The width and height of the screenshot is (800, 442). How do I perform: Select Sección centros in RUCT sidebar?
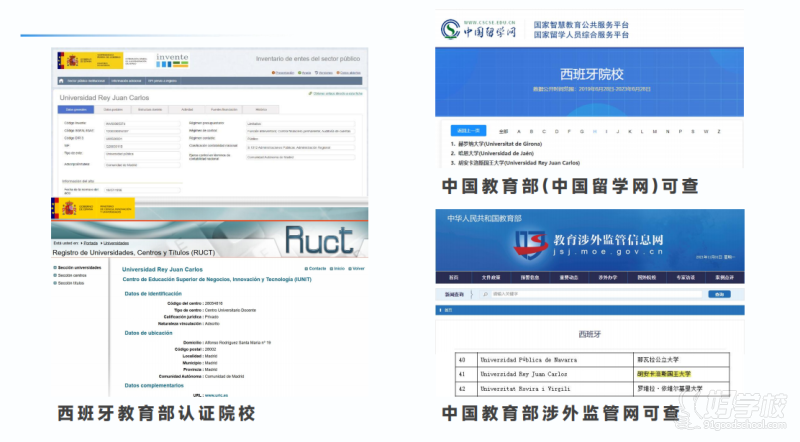76,276
